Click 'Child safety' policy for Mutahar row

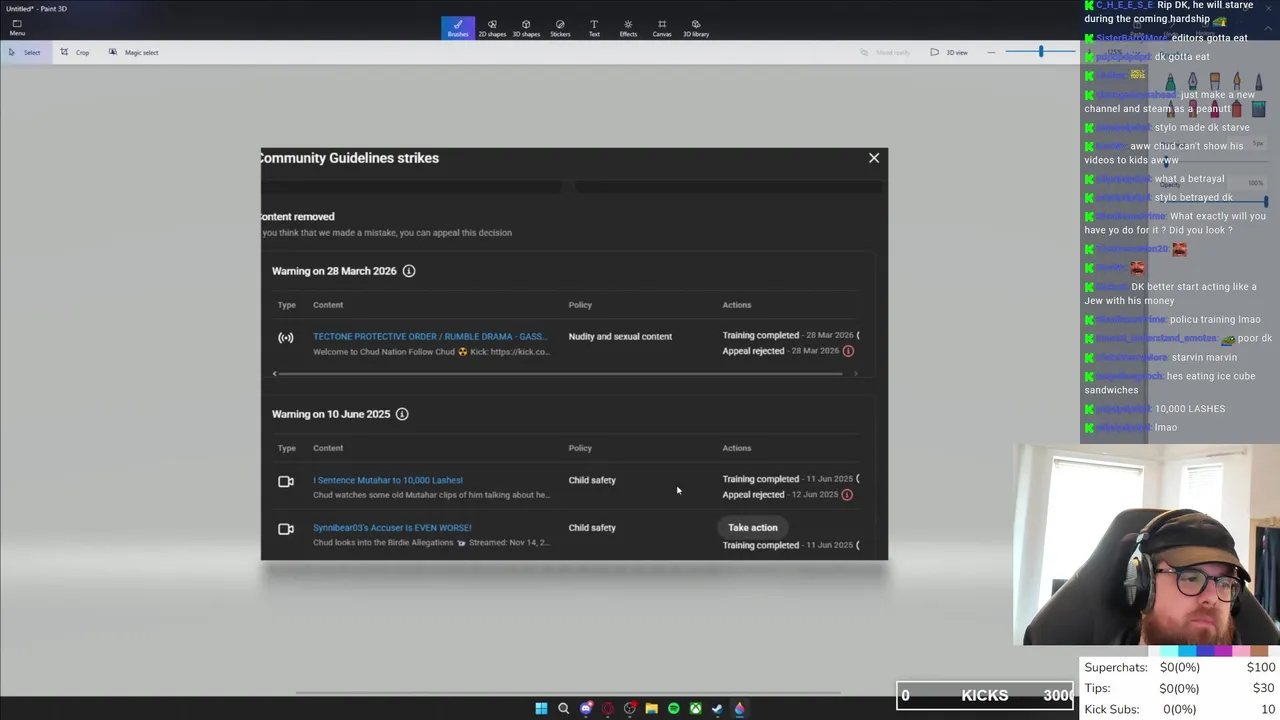[x=592, y=480]
